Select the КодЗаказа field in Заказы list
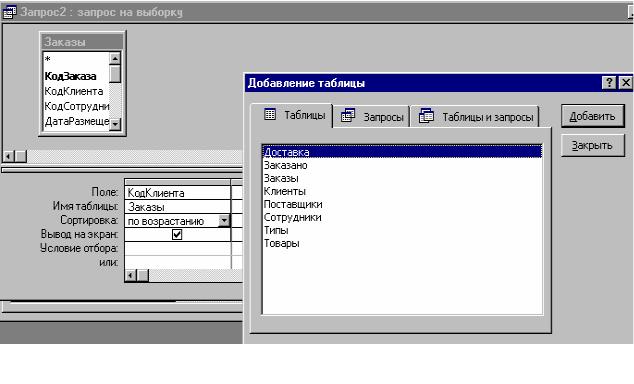The height and width of the screenshot is (384, 634). (x=76, y=76)
